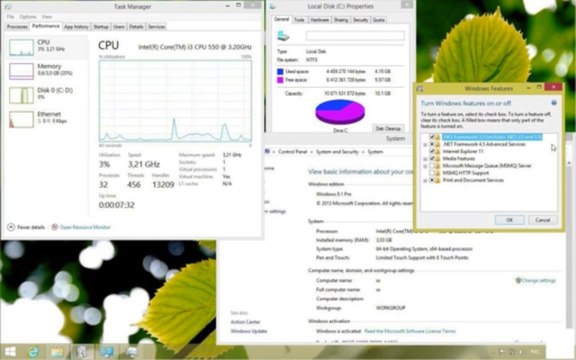Click the System window taskbar icon

point(106,352)
